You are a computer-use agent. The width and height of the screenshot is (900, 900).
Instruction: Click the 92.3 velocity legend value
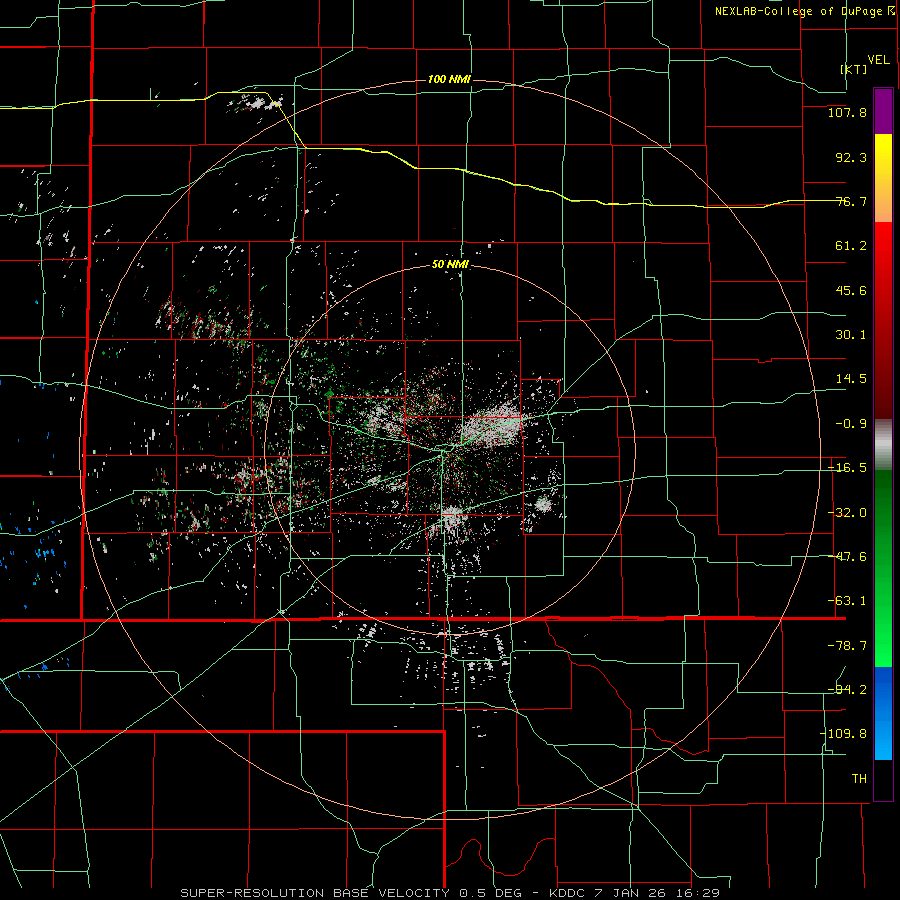(851, 157)
